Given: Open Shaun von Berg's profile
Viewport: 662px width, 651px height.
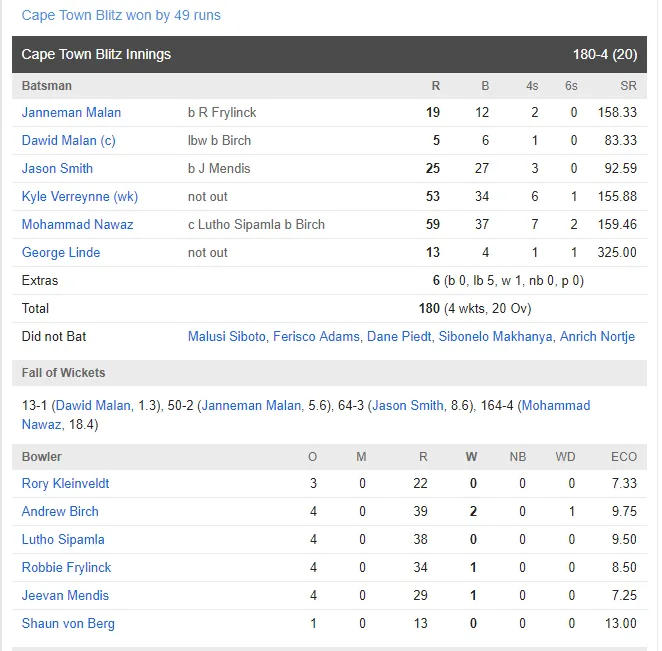Looking at the screenshot, I should pos(68,624).
